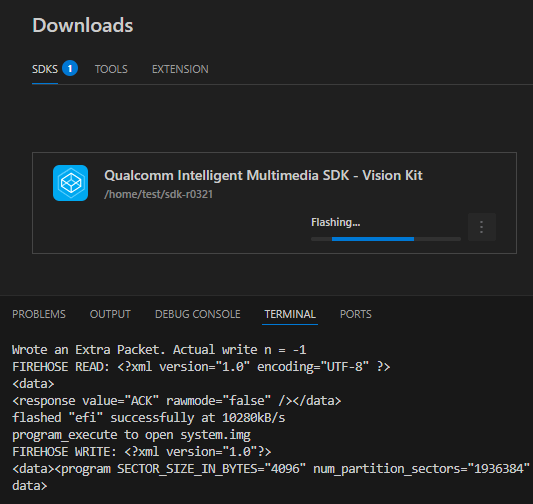The image size is (533, 504).
Task: Click the 'flashed "efi" successfully' terminal line
Action: pyautogui.click(x=149, y=418)
